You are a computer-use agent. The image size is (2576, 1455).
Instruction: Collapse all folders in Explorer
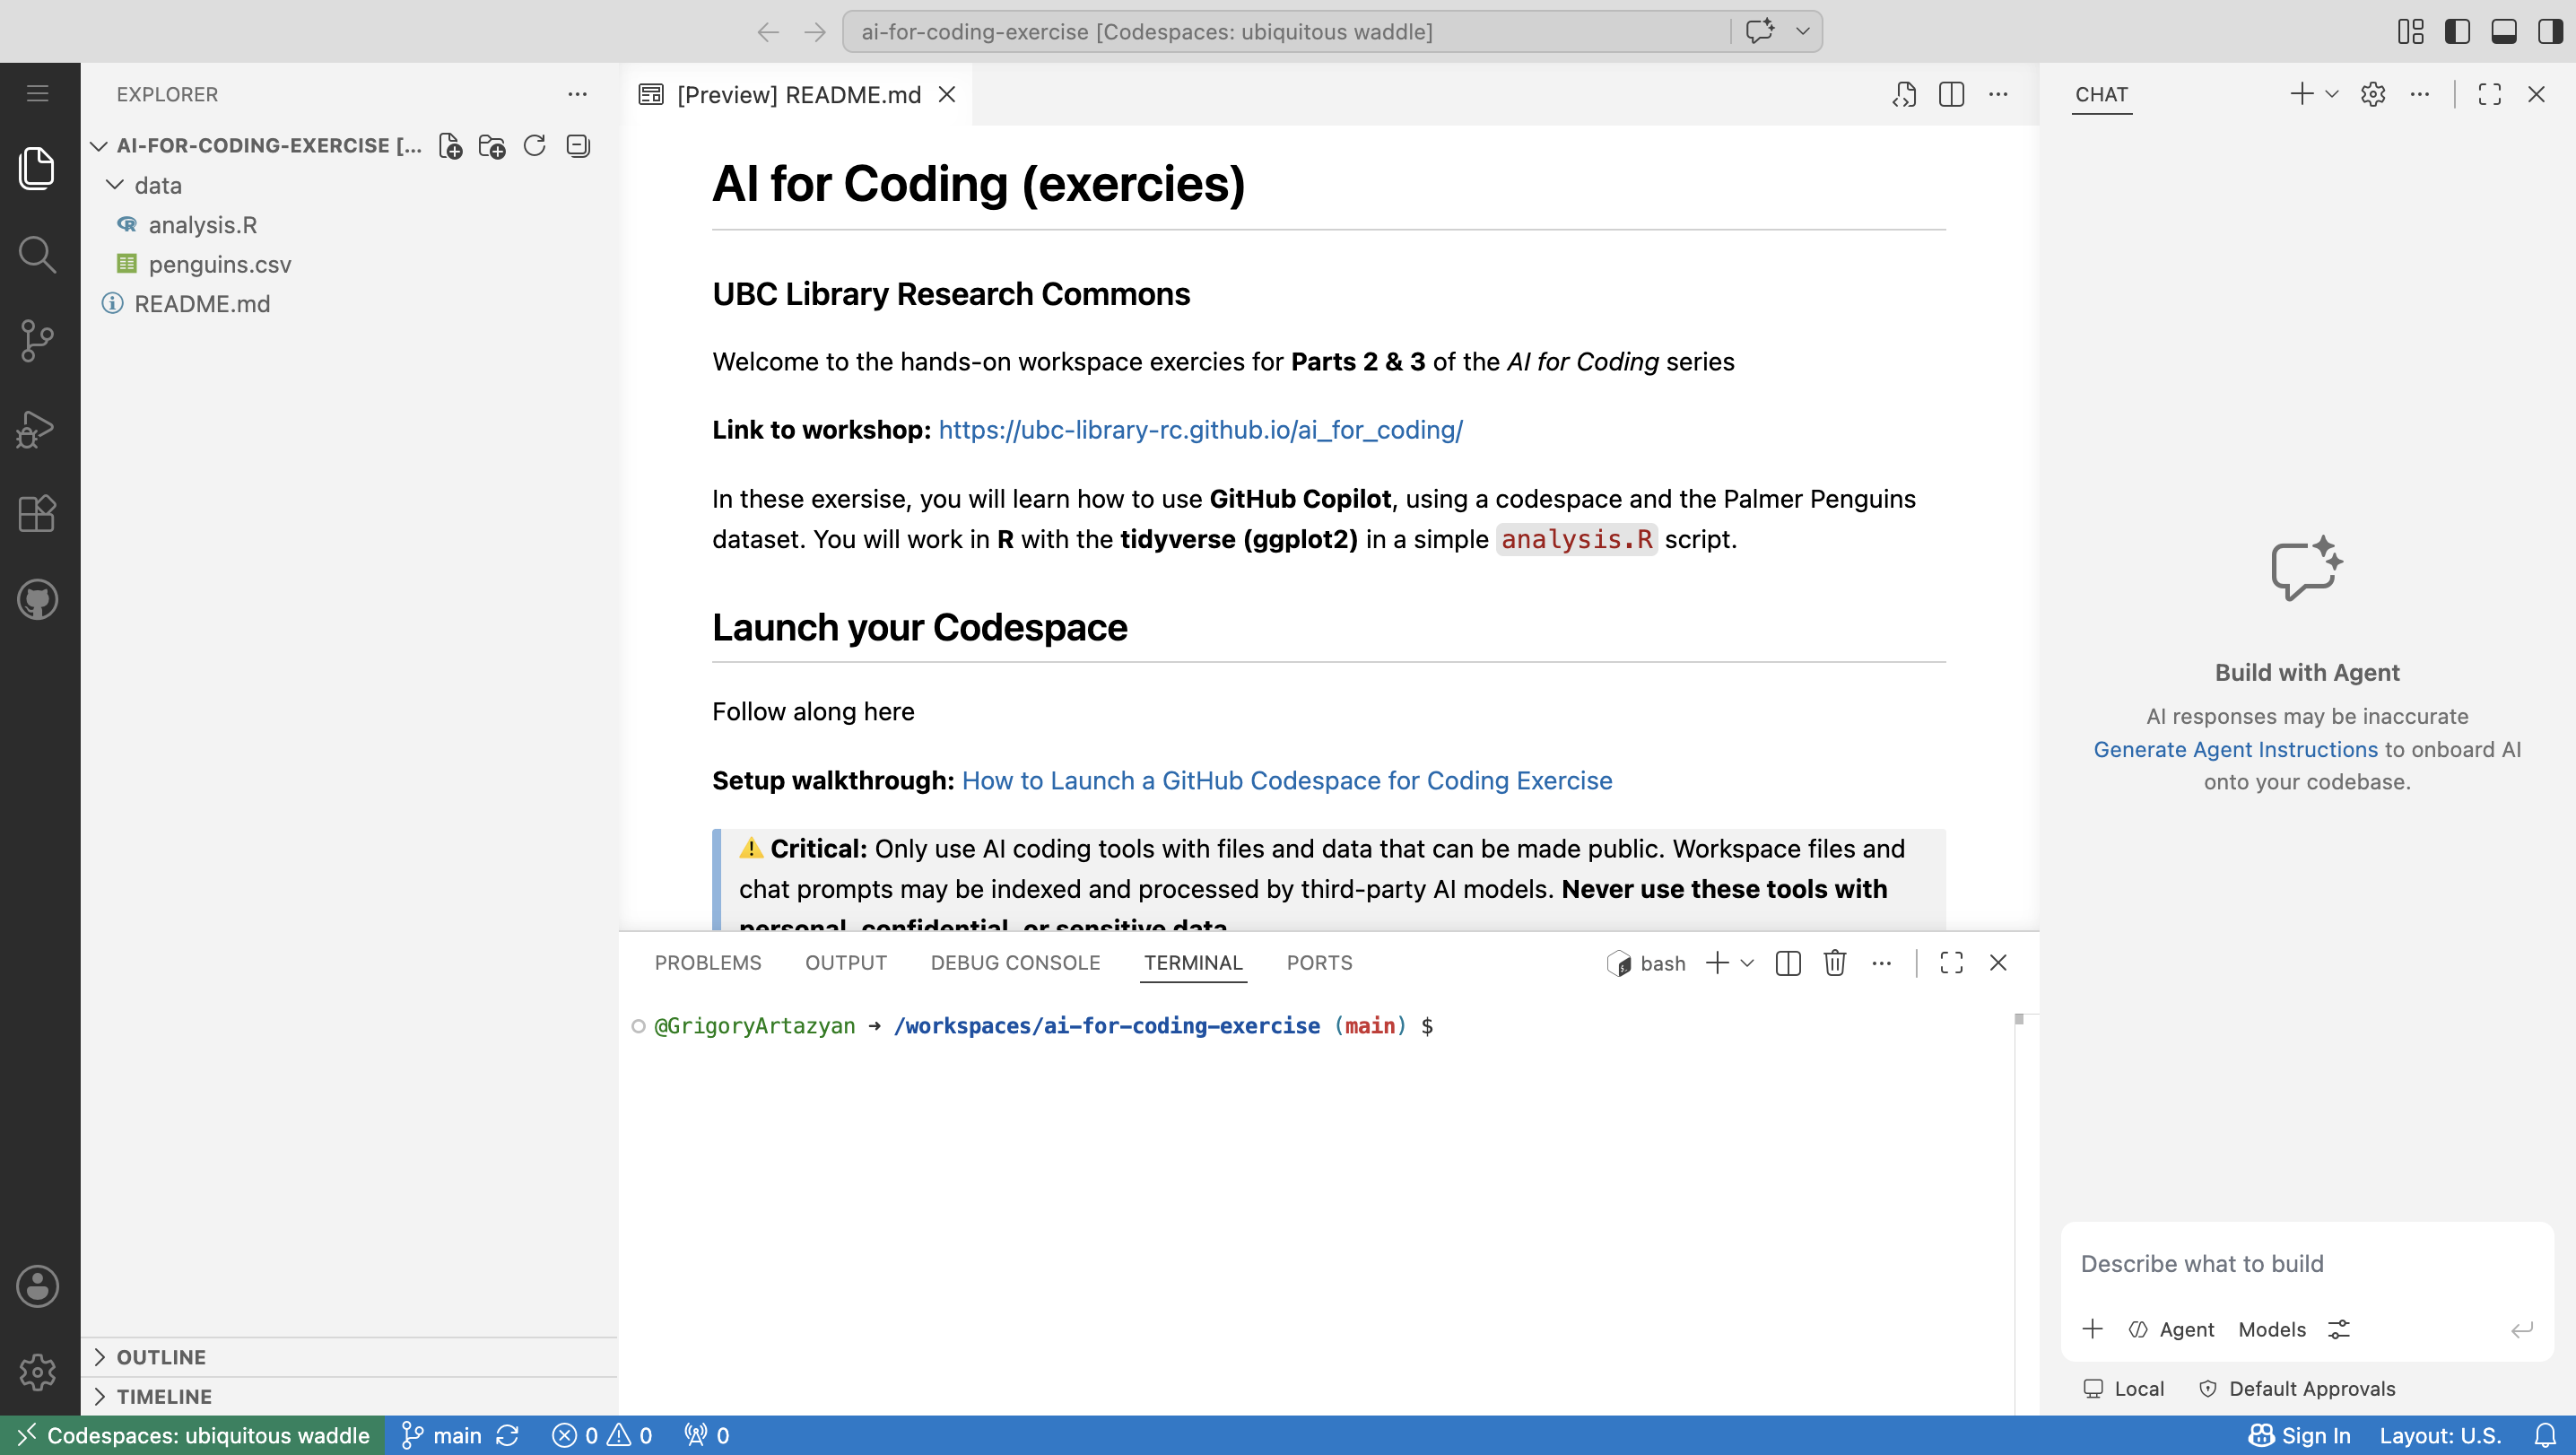[578, 146]
